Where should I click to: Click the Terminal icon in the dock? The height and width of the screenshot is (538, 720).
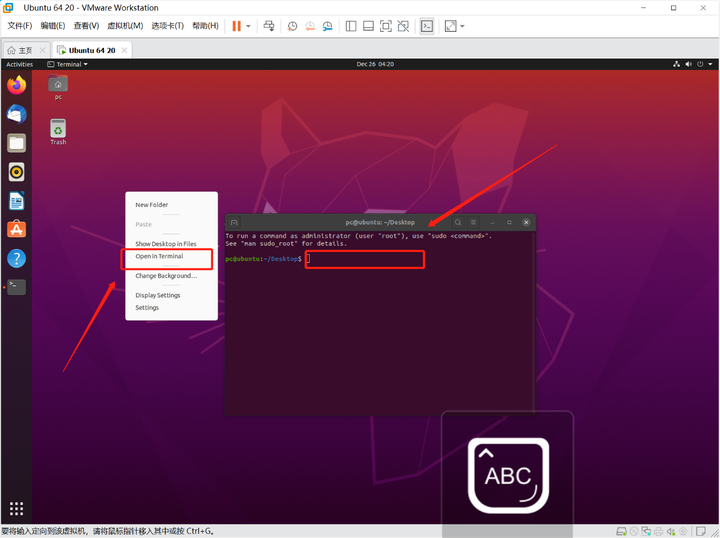pyautogui.click(x=17, y=287)
